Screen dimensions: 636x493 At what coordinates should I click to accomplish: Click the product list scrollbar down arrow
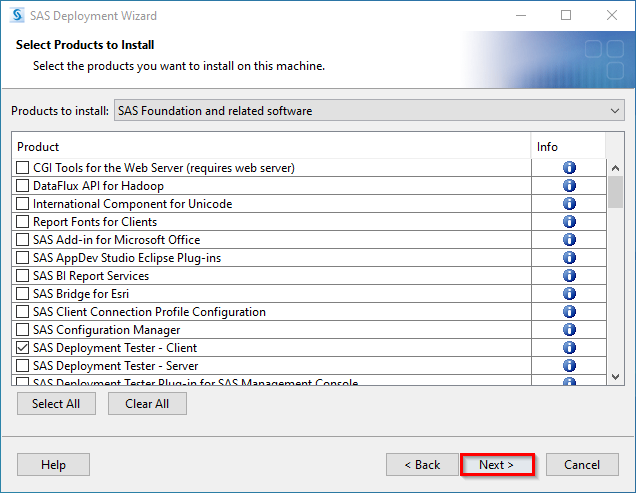click(615, 377)
